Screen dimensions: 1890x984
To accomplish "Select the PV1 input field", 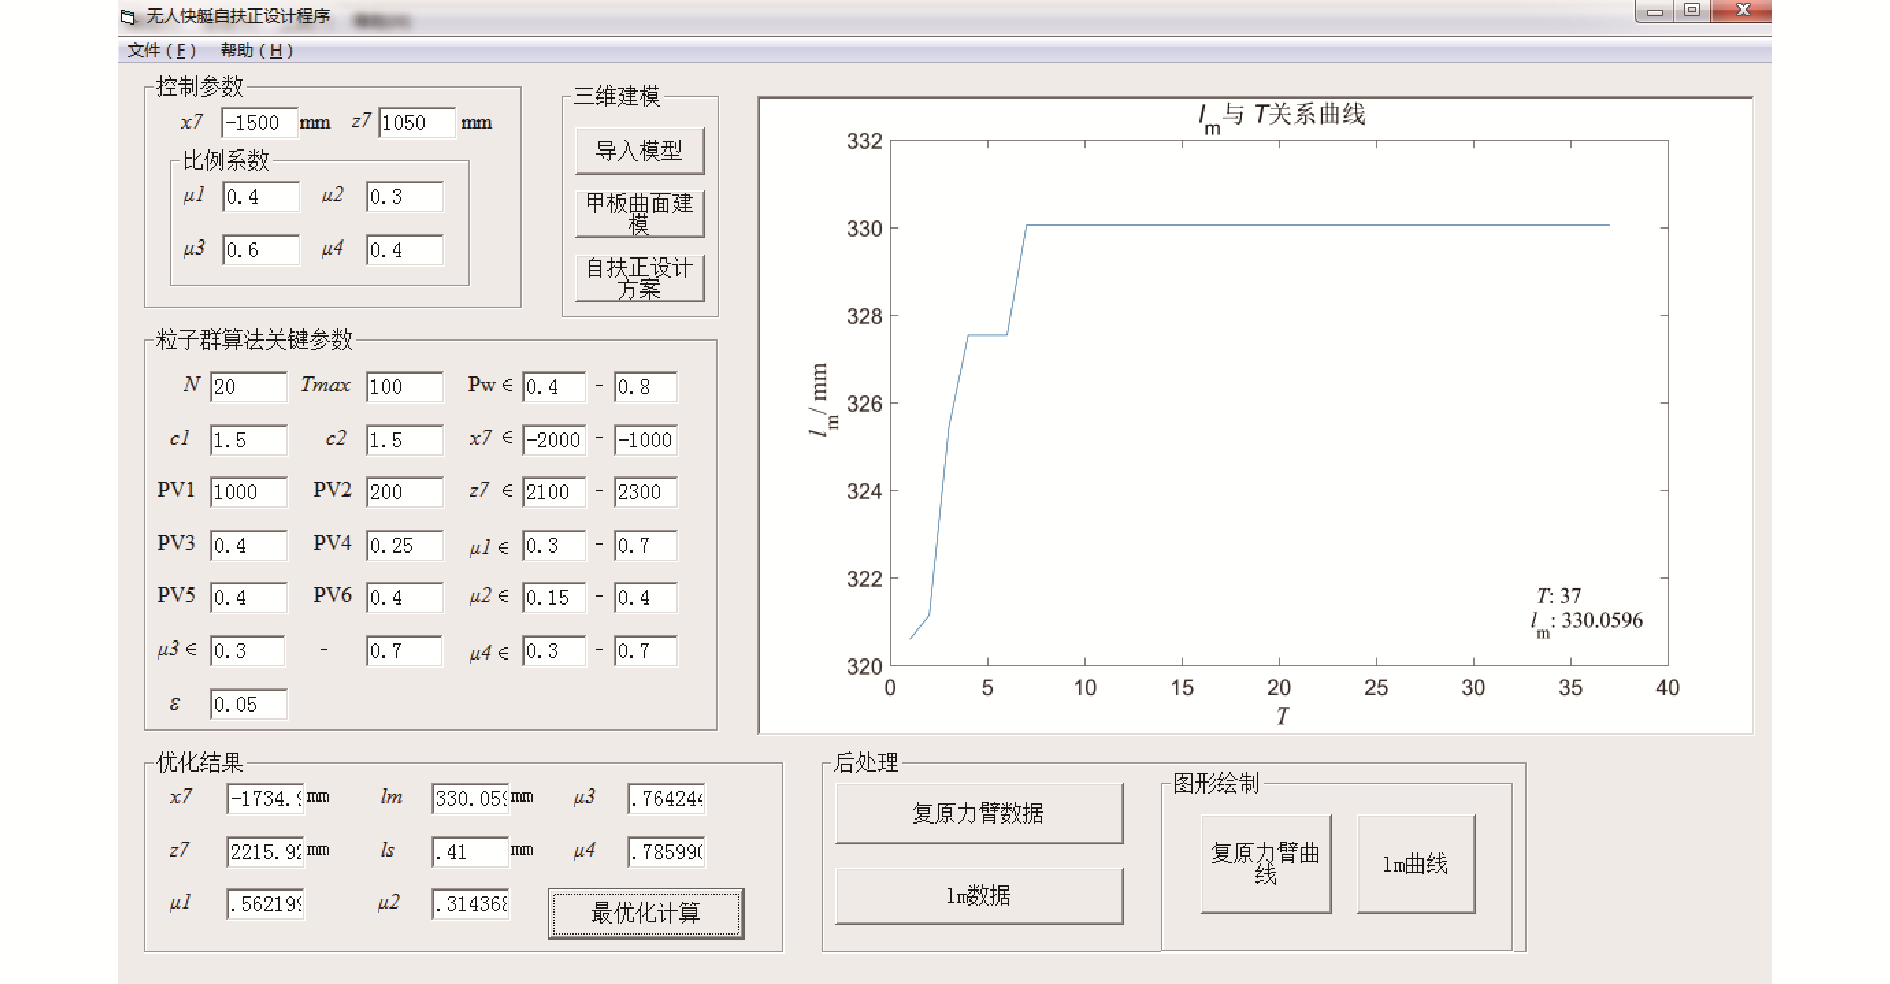I will (248, 492).
